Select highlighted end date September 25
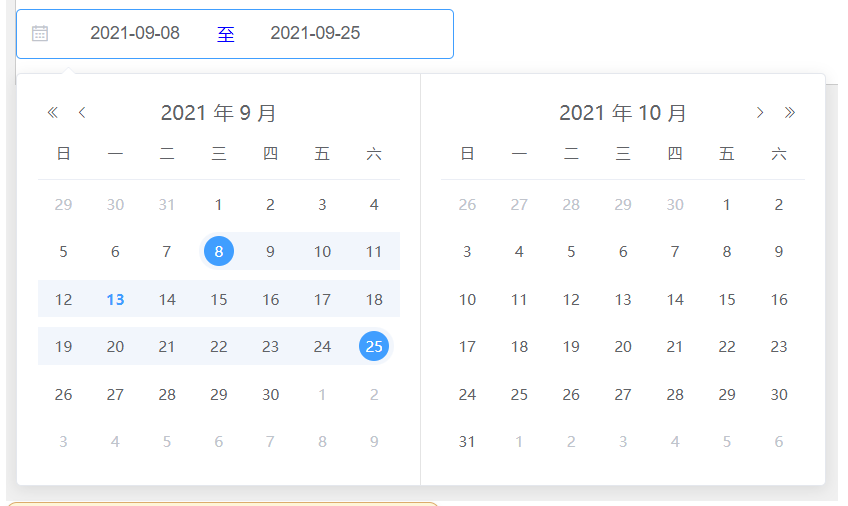The image size is (848, 506). (374, 347)
